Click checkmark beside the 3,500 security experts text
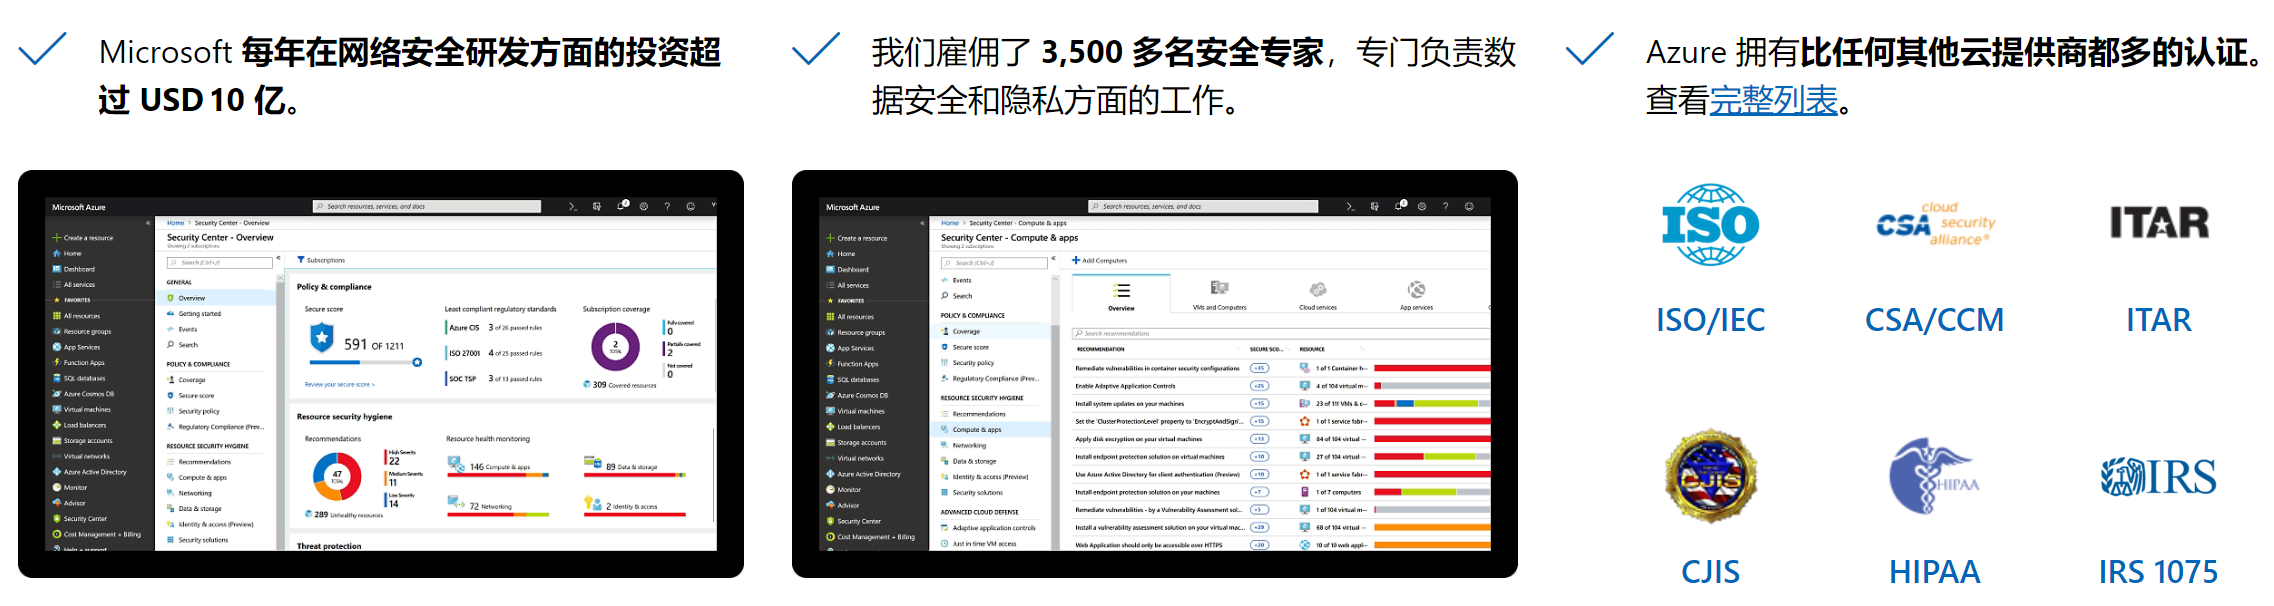Screen dimensions: 2274x606 click(816, 49)
